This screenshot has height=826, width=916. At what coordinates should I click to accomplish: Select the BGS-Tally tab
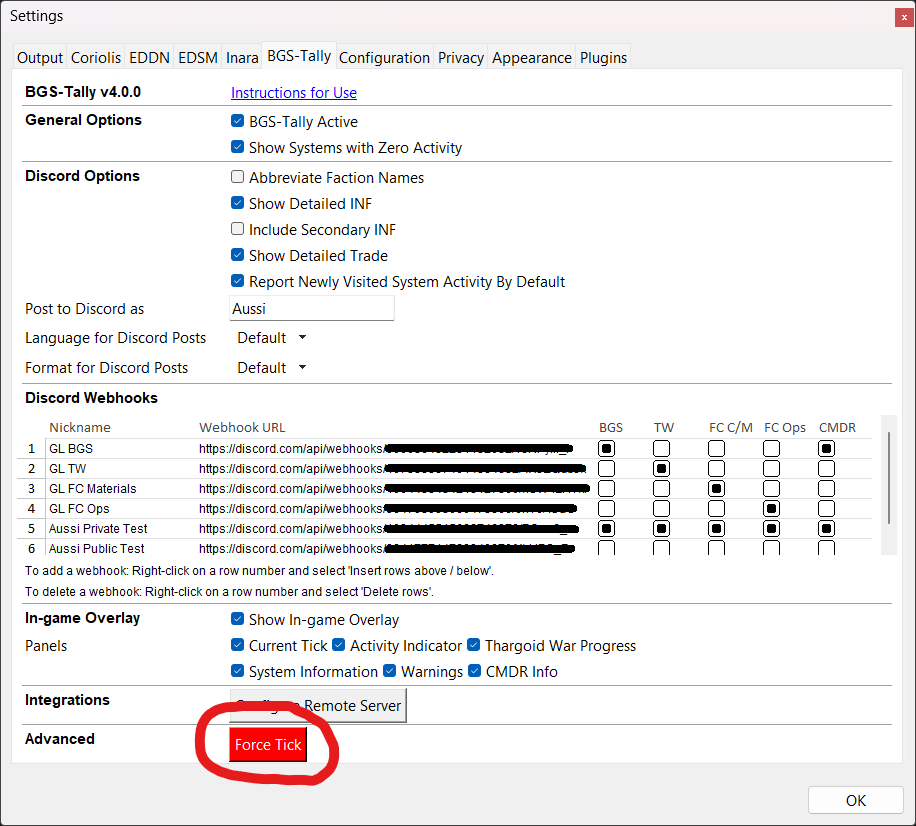(x=299, y=55)
